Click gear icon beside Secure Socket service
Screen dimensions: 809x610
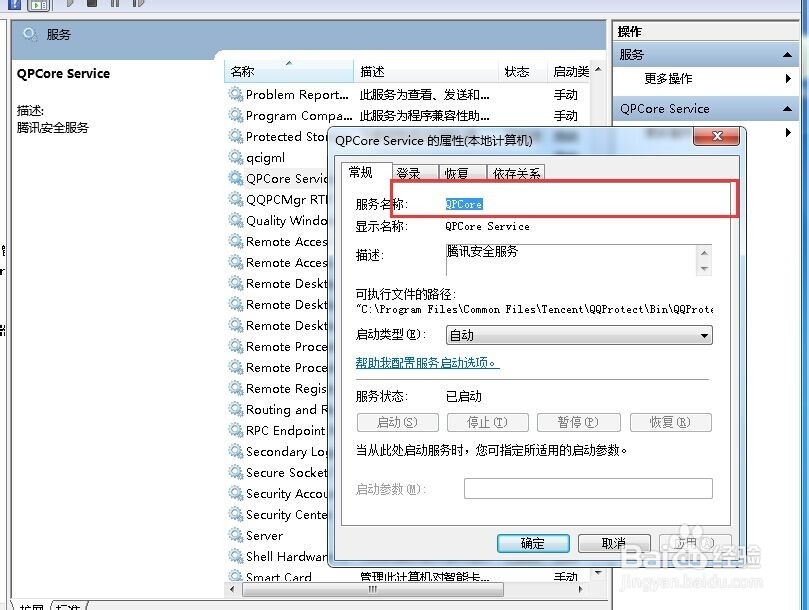tap(236, 472)
